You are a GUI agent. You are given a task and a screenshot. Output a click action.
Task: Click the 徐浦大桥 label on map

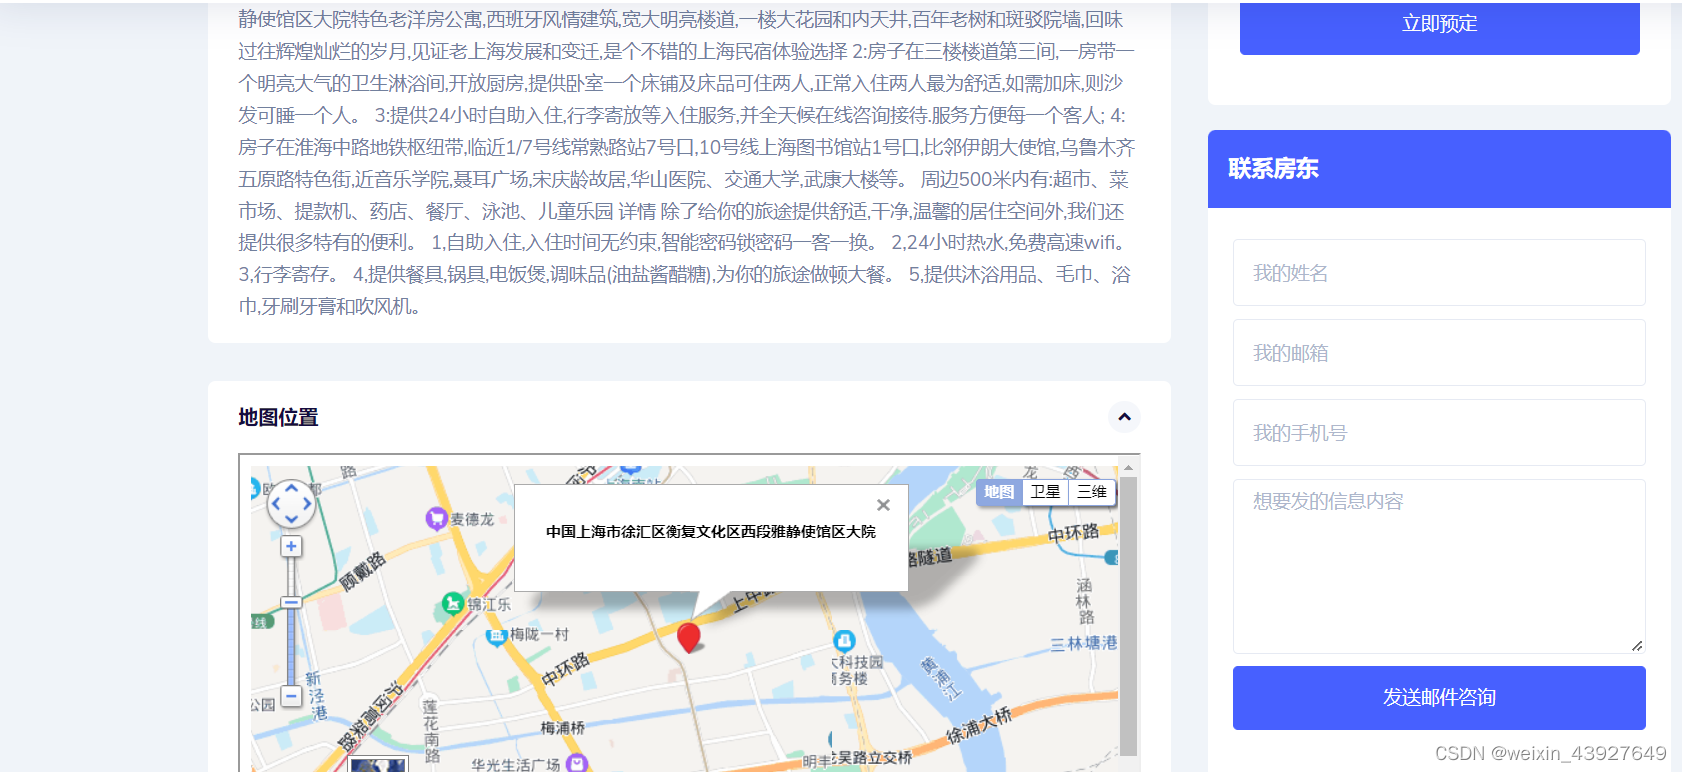click(x=979, y=727)
